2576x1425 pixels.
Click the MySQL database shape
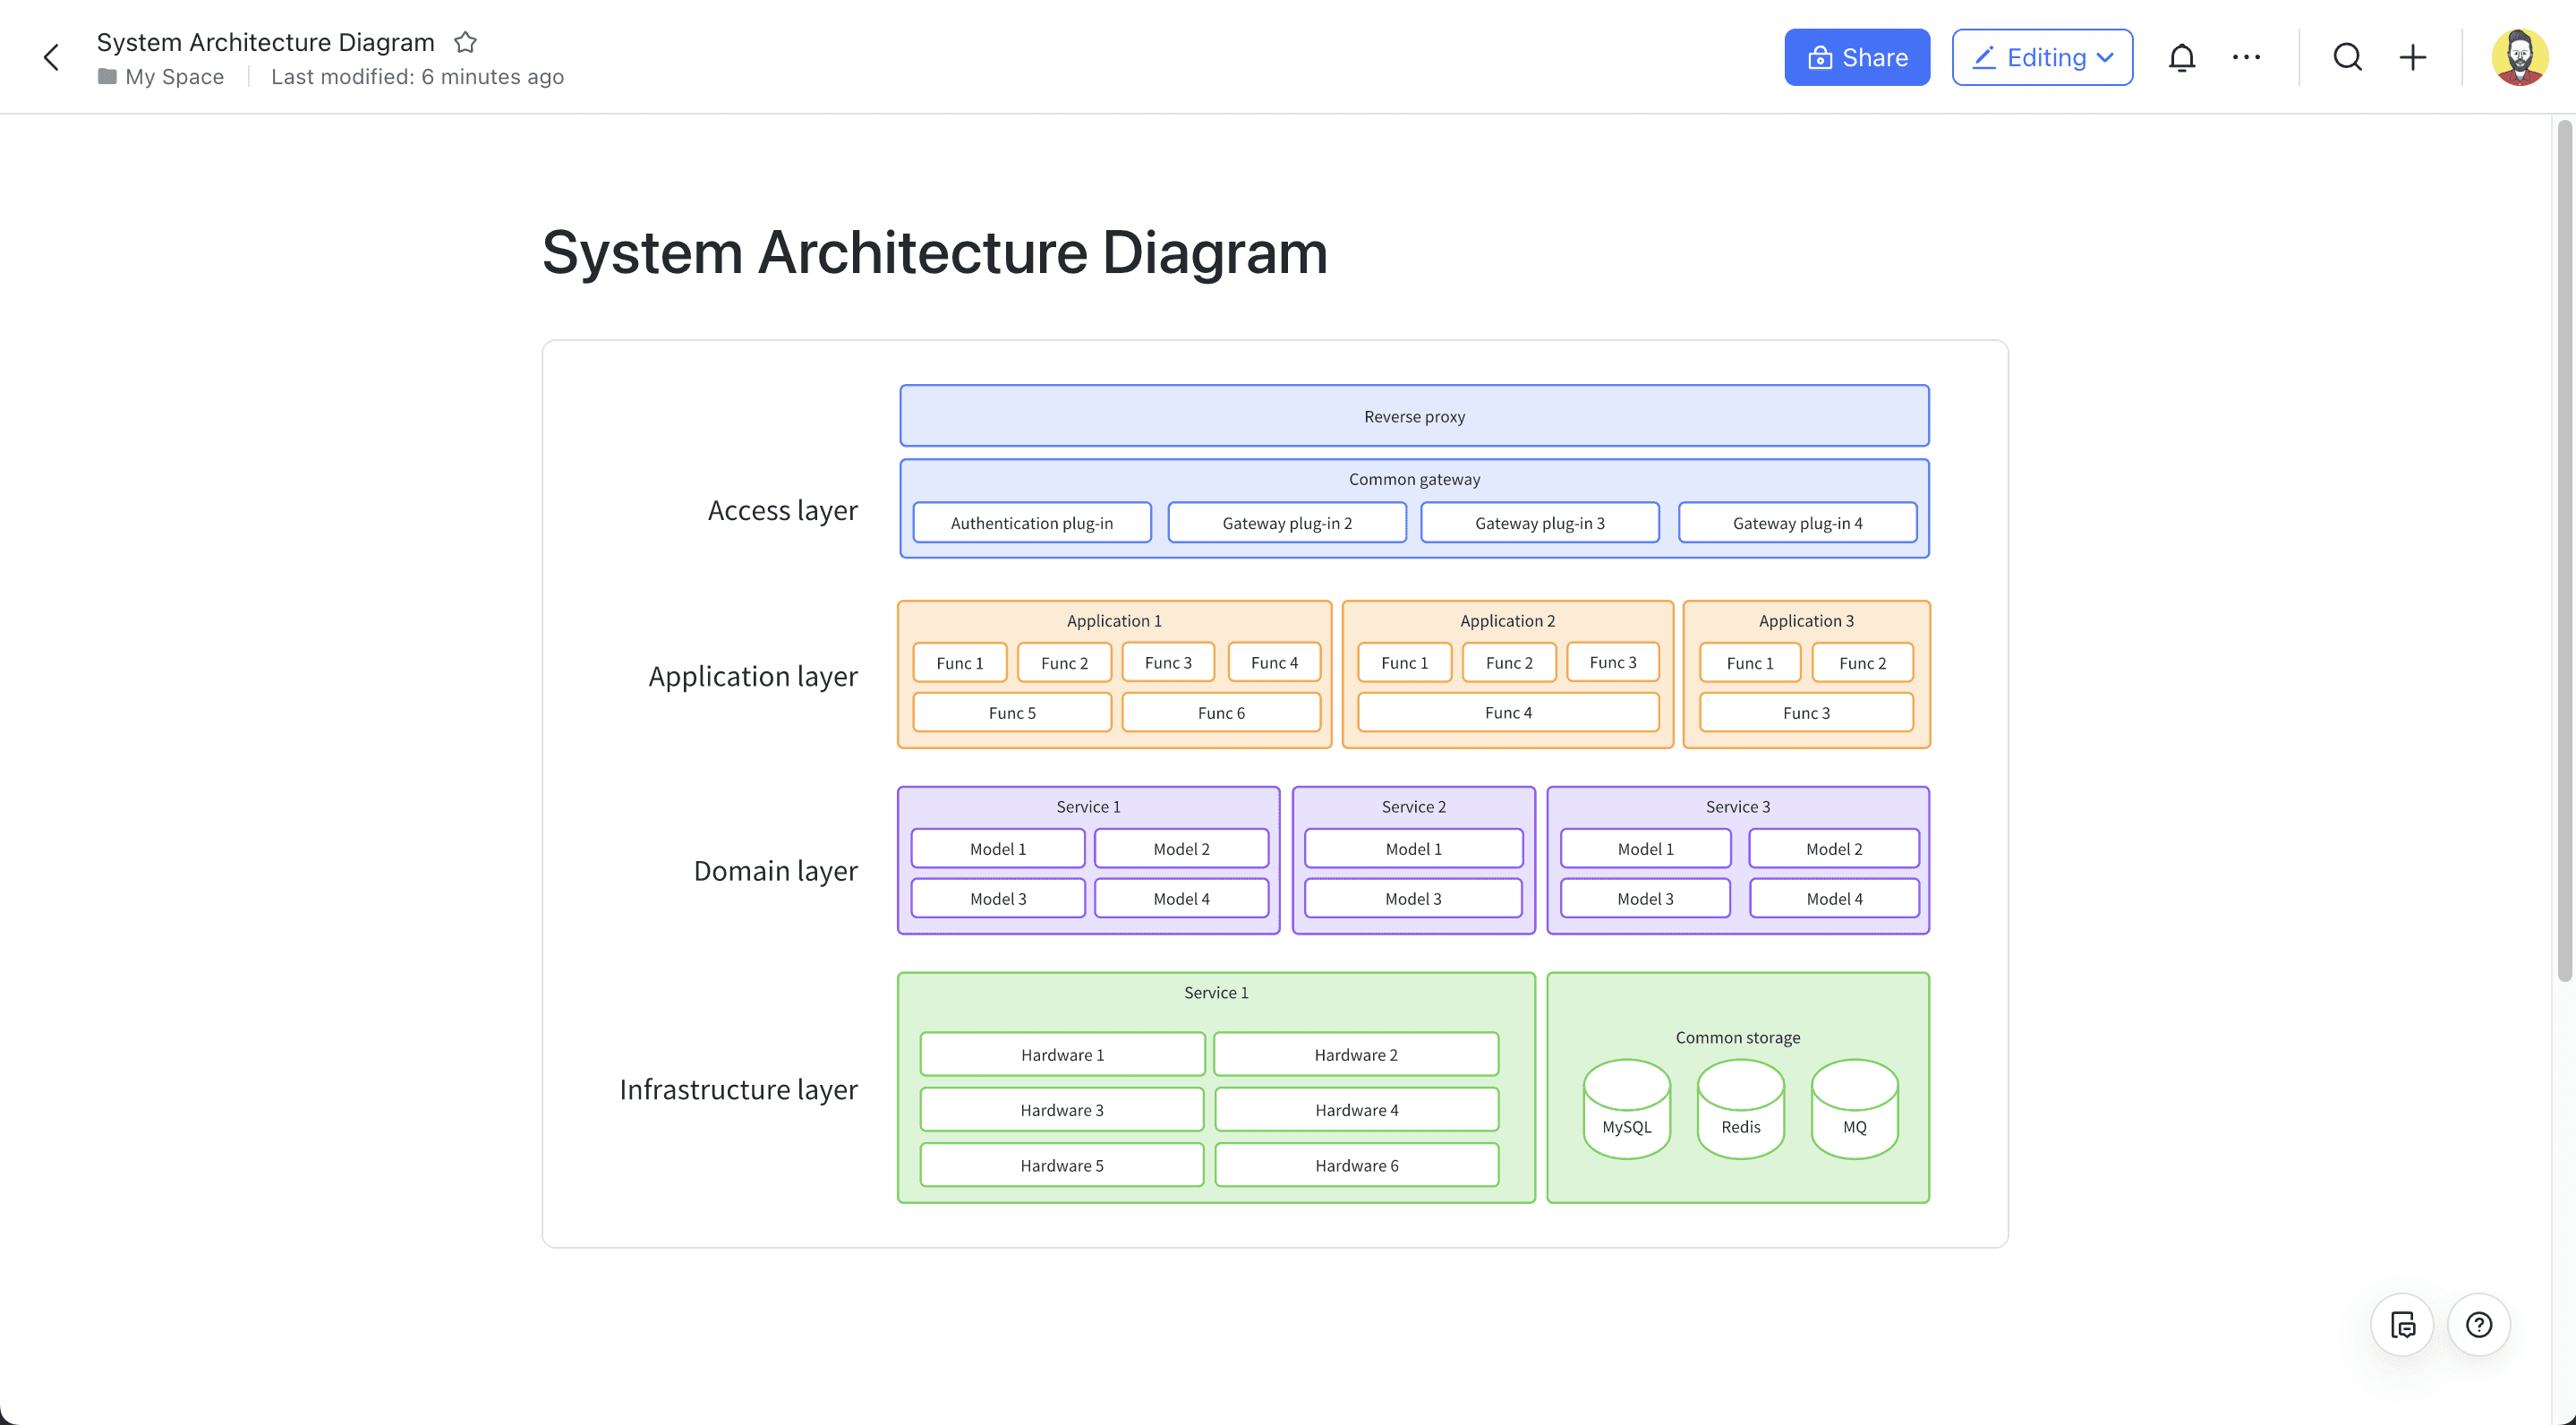tap(1627, 1110)
